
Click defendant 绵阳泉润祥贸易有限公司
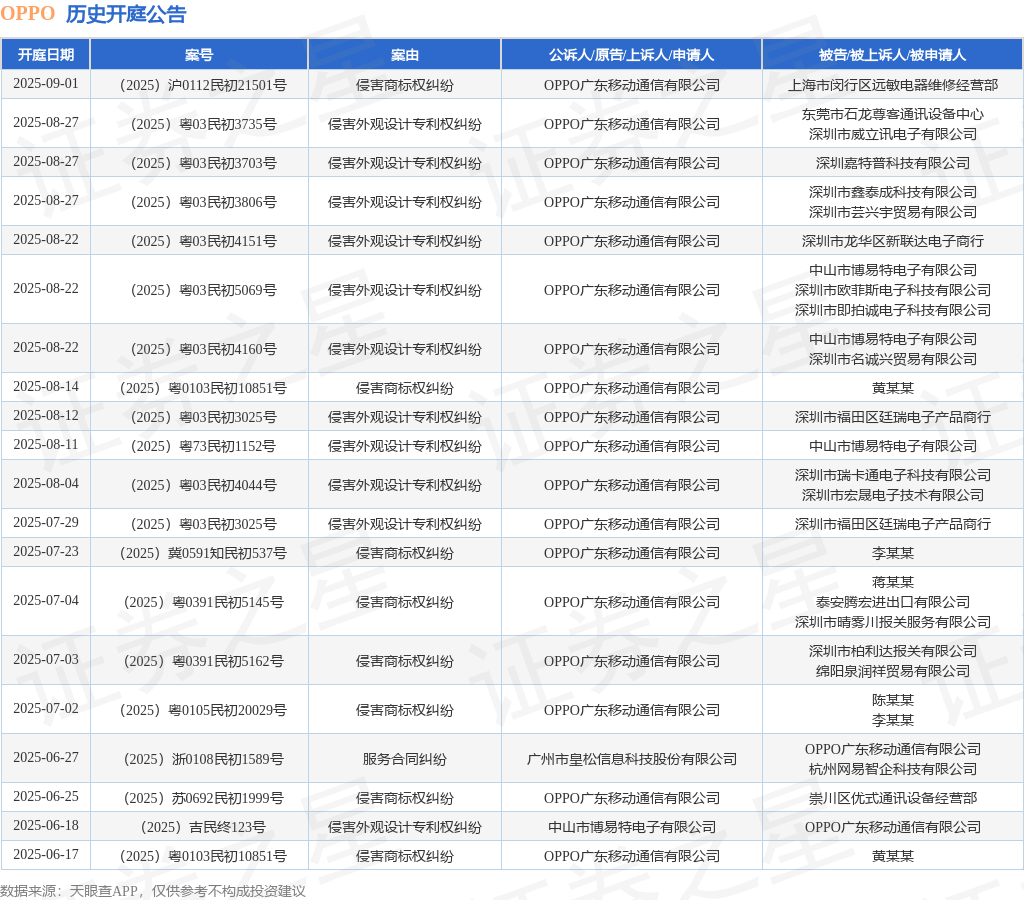tap(893, 671)
